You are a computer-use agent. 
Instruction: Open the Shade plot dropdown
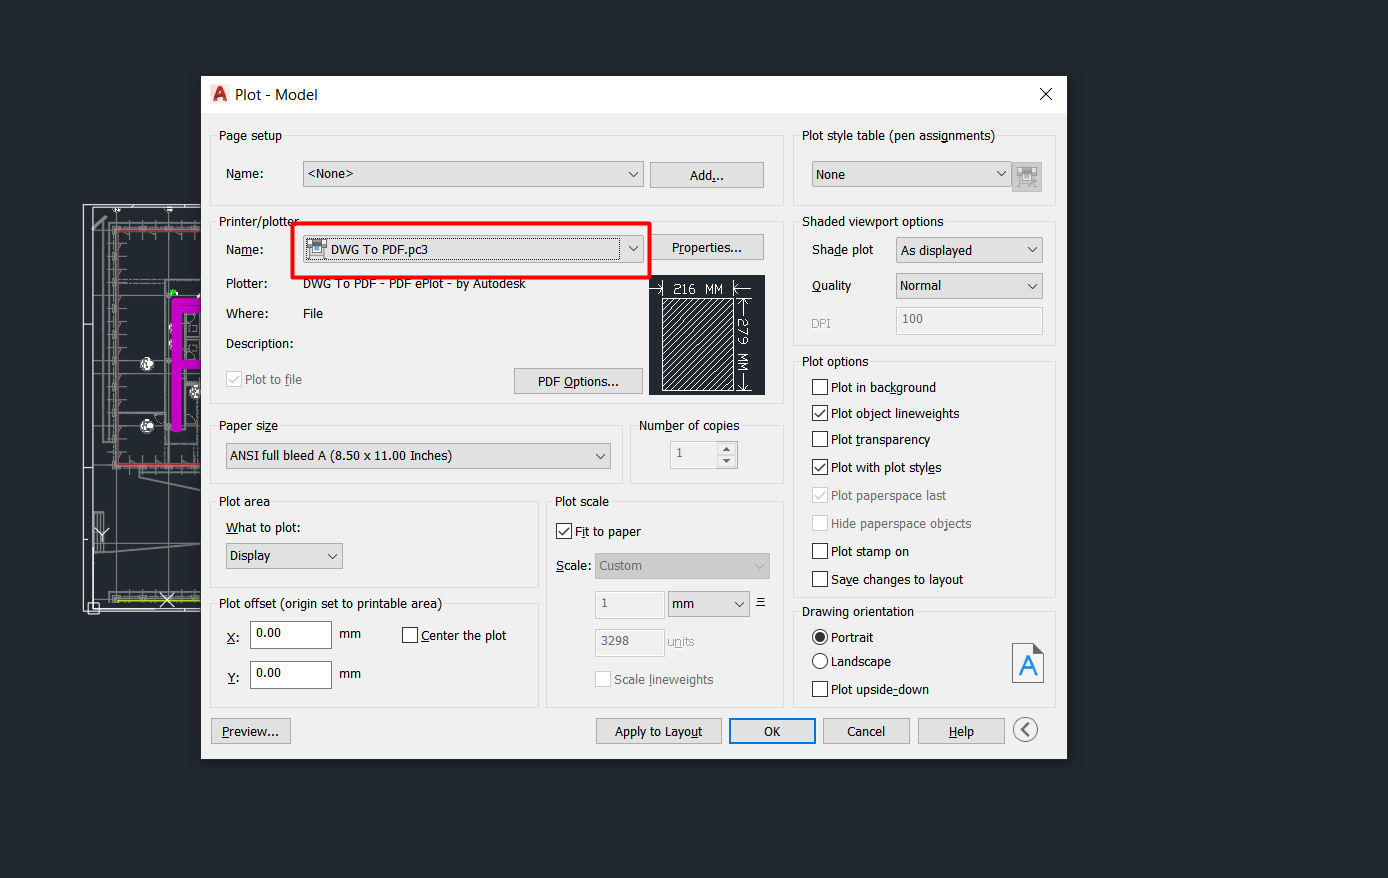click(969, 250)
